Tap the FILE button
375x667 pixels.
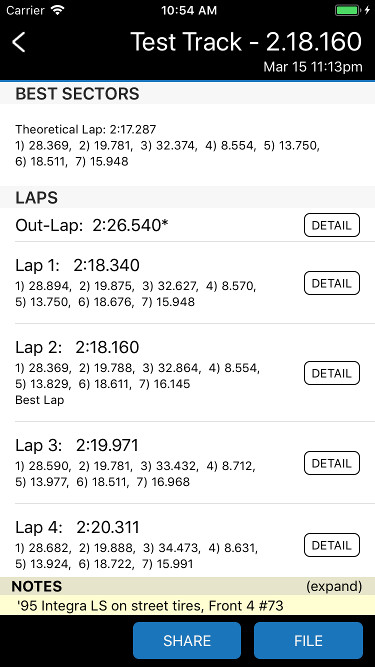[308, 641]
